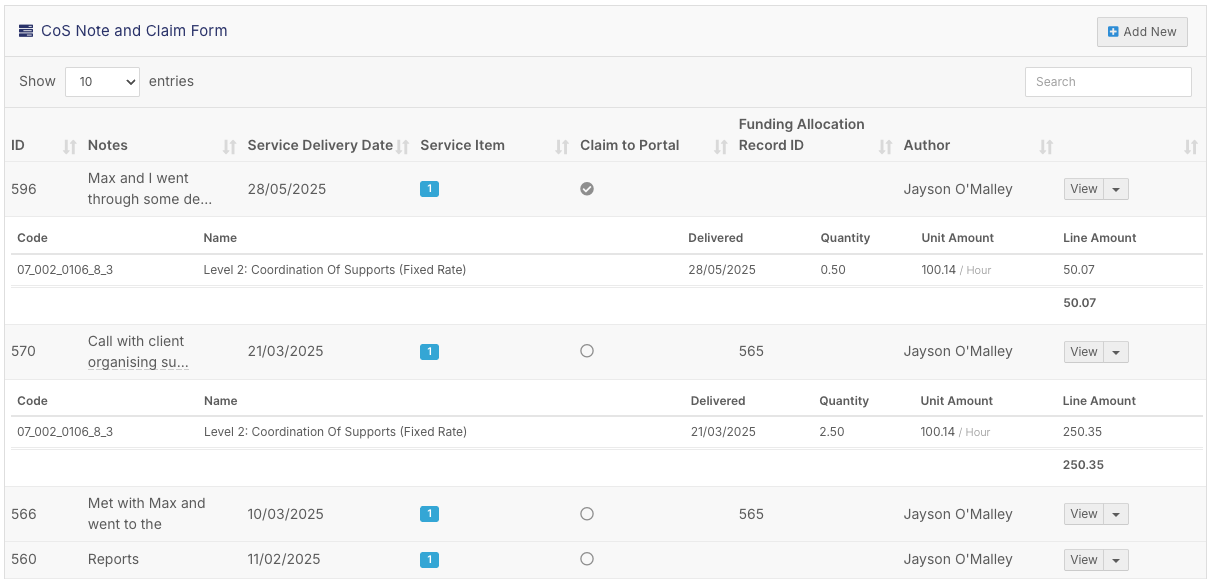Image resolution: width=1211 pixels, height=579 pixels.
Task: Click note 'Call with client organising su...'
Action: point(138,352)
